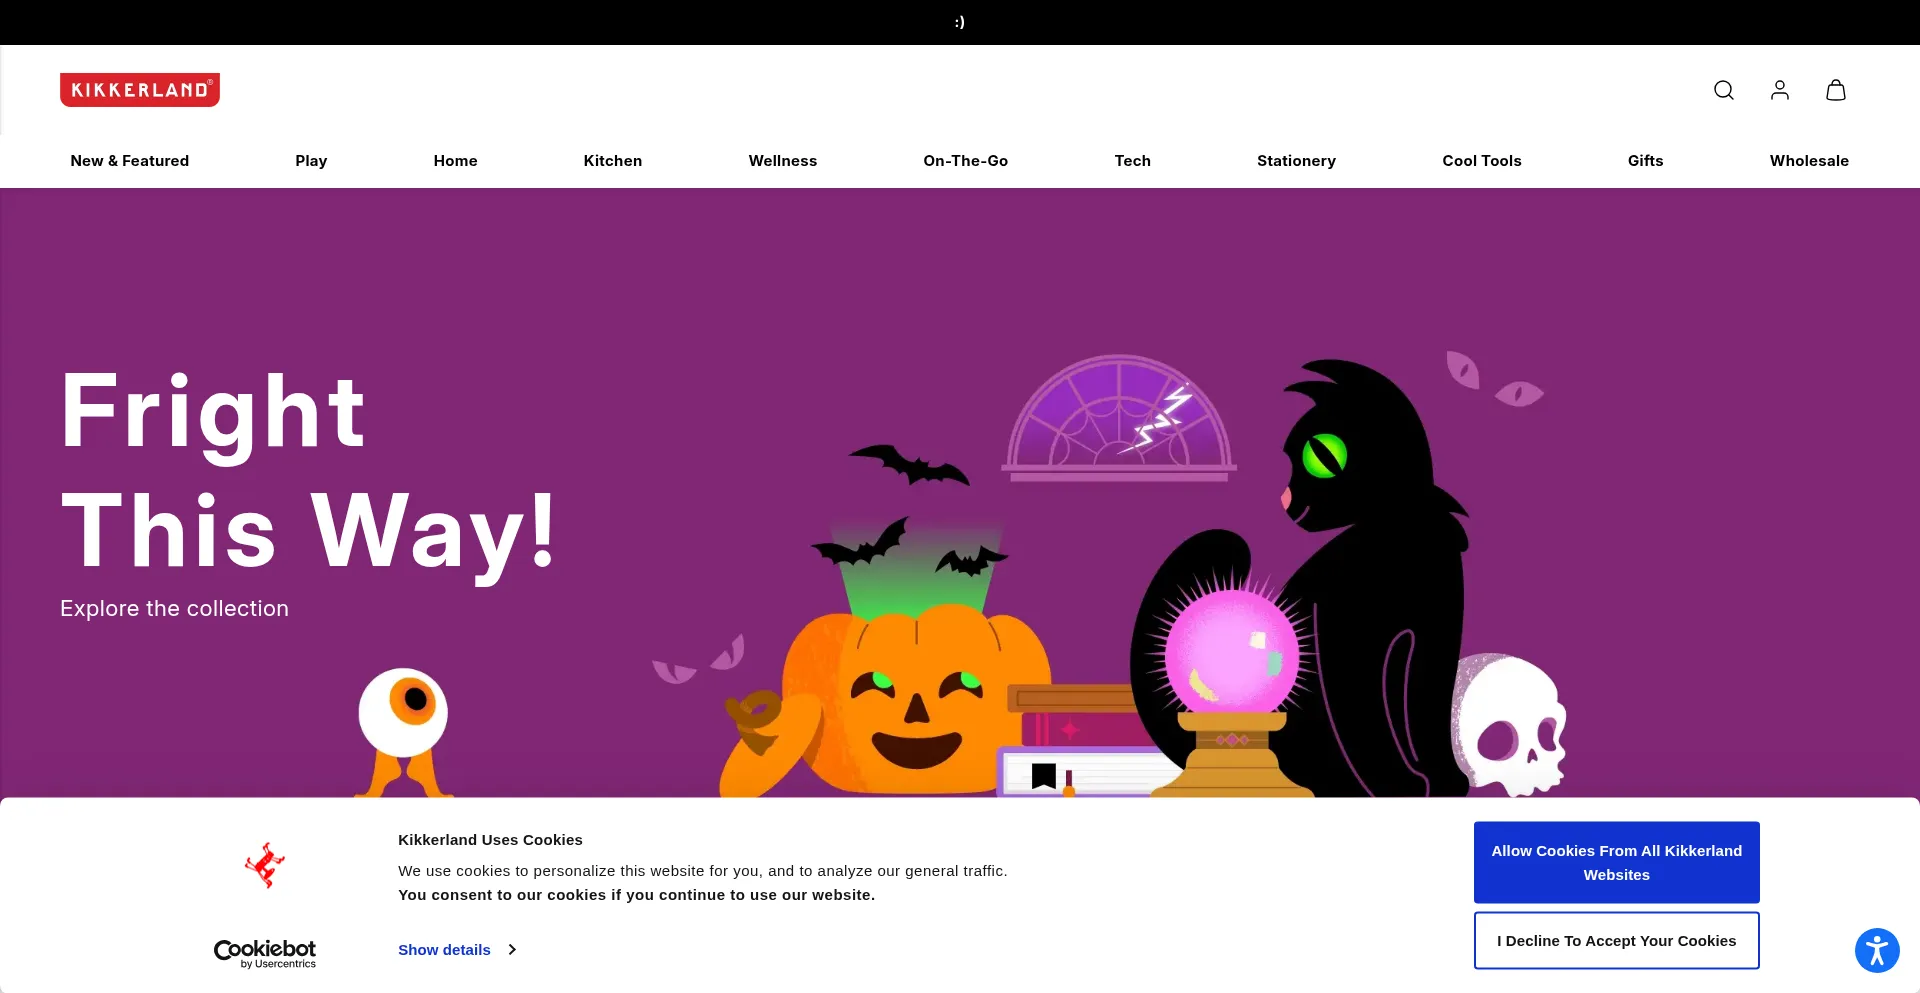Go to On-The-Go menu
The image size is (1920, 993).
coord(965,161)
